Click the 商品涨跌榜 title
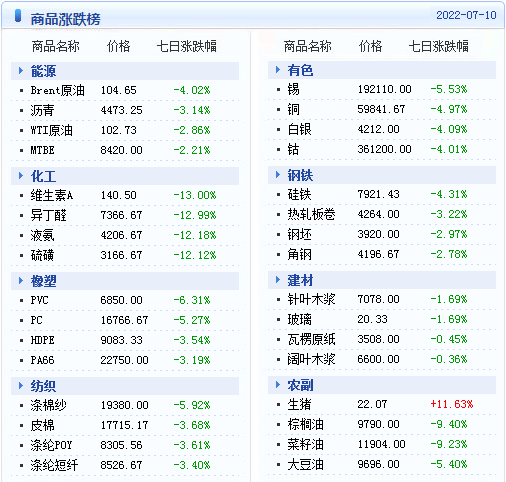The width and height of the screenshot is (506, 482). point(65,19)
